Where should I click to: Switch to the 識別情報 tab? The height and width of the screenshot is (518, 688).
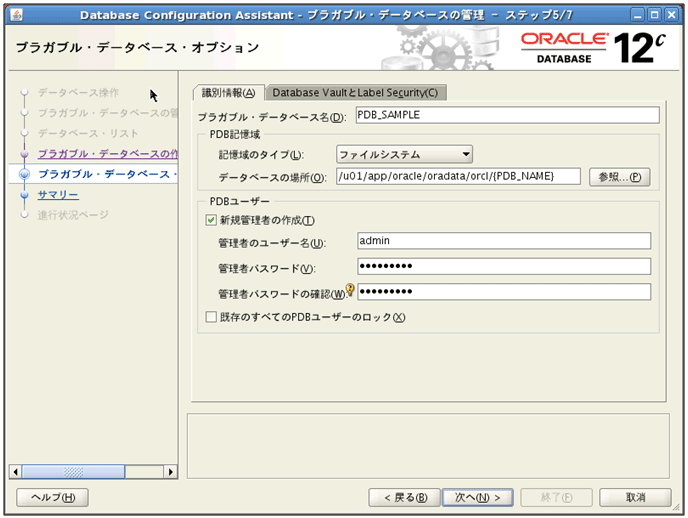pyautogui.click(x=229, y=93)
